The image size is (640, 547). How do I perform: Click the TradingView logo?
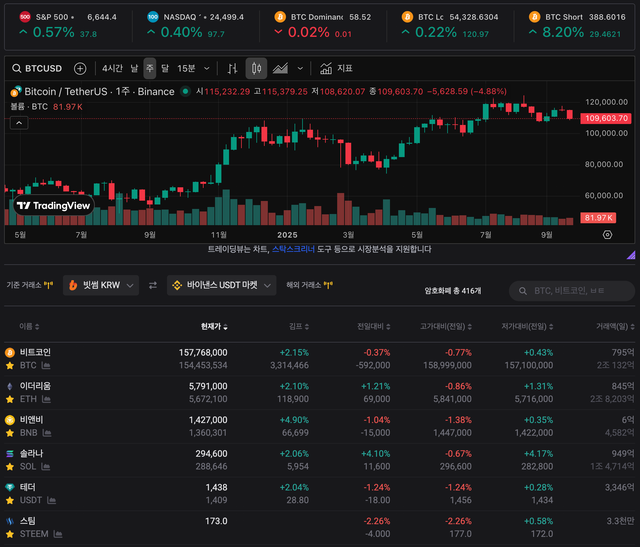tap(53, 205)
